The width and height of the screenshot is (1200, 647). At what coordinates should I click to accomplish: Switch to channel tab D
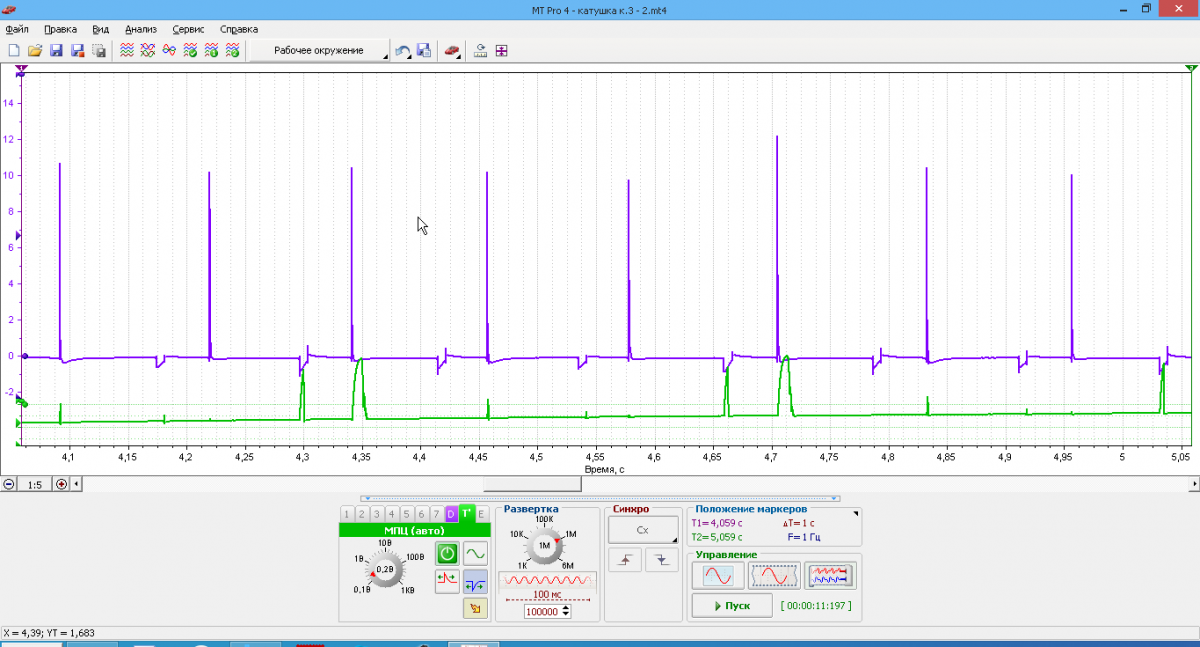click(x=451, y=514)
